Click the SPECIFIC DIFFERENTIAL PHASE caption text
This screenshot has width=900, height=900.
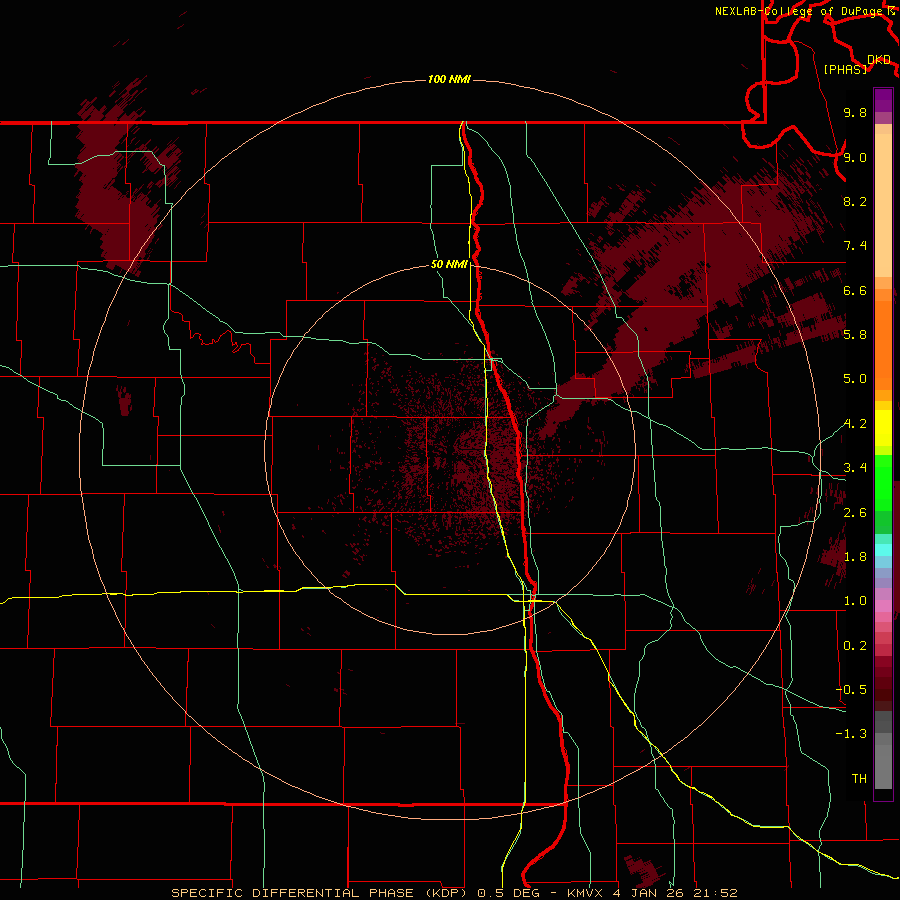(x=292, y=893)
